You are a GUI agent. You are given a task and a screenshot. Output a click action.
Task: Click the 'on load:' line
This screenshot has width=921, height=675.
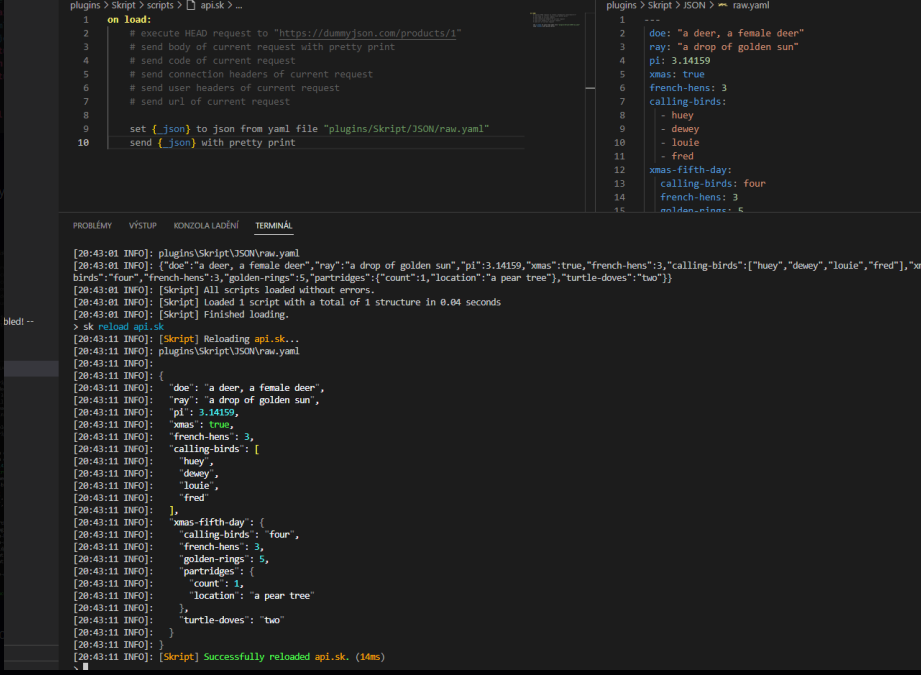pyautogui.click(x=129, y=20)
